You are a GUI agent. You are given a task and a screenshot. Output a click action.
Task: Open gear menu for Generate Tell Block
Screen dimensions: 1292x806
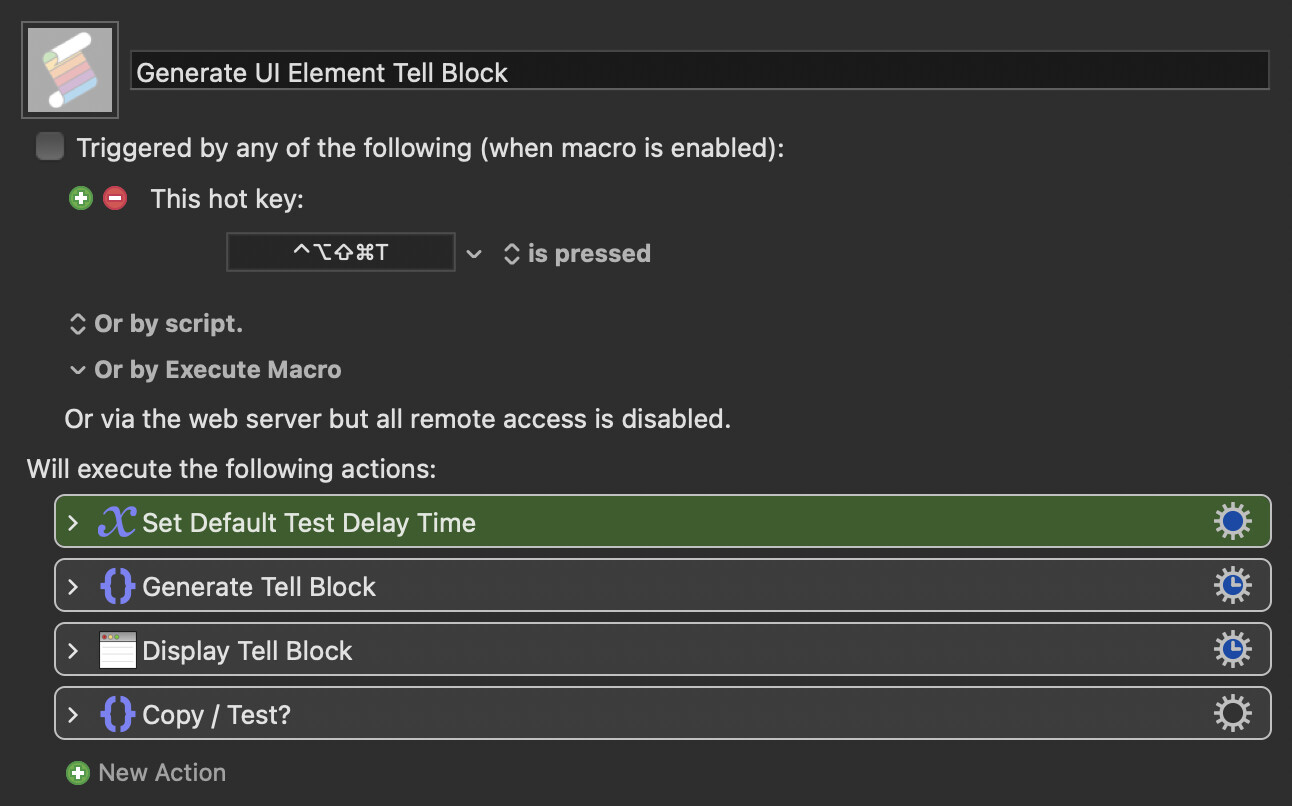[1232, 586]
